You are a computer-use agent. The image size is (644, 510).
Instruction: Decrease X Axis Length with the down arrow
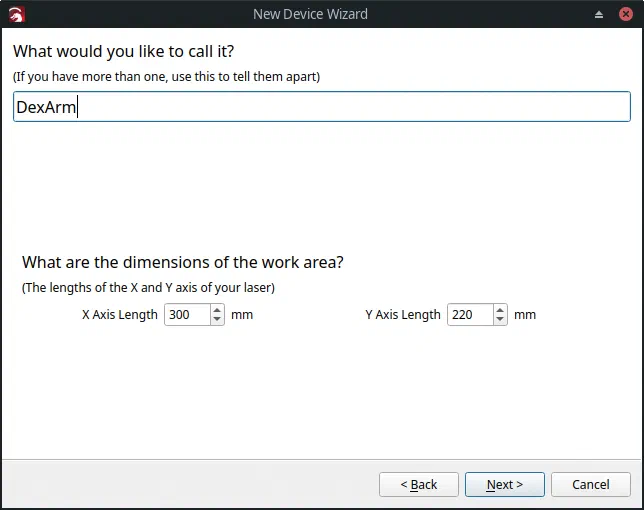[217, 319]
